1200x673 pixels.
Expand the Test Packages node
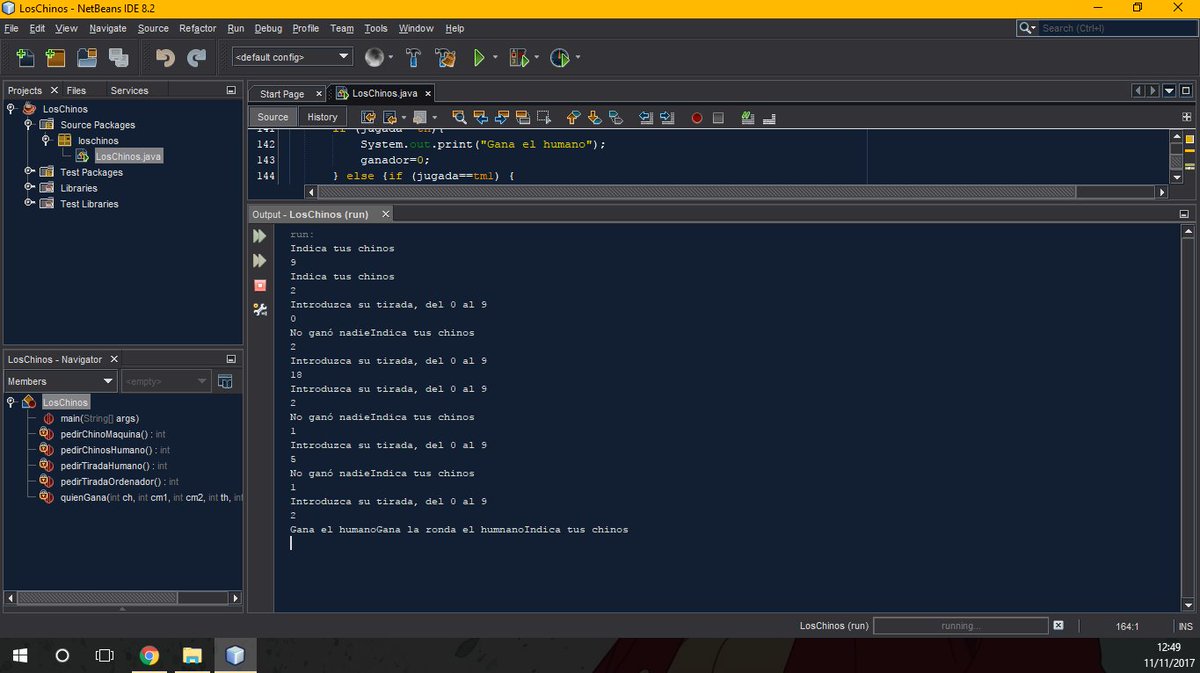(x=28, y=172)
